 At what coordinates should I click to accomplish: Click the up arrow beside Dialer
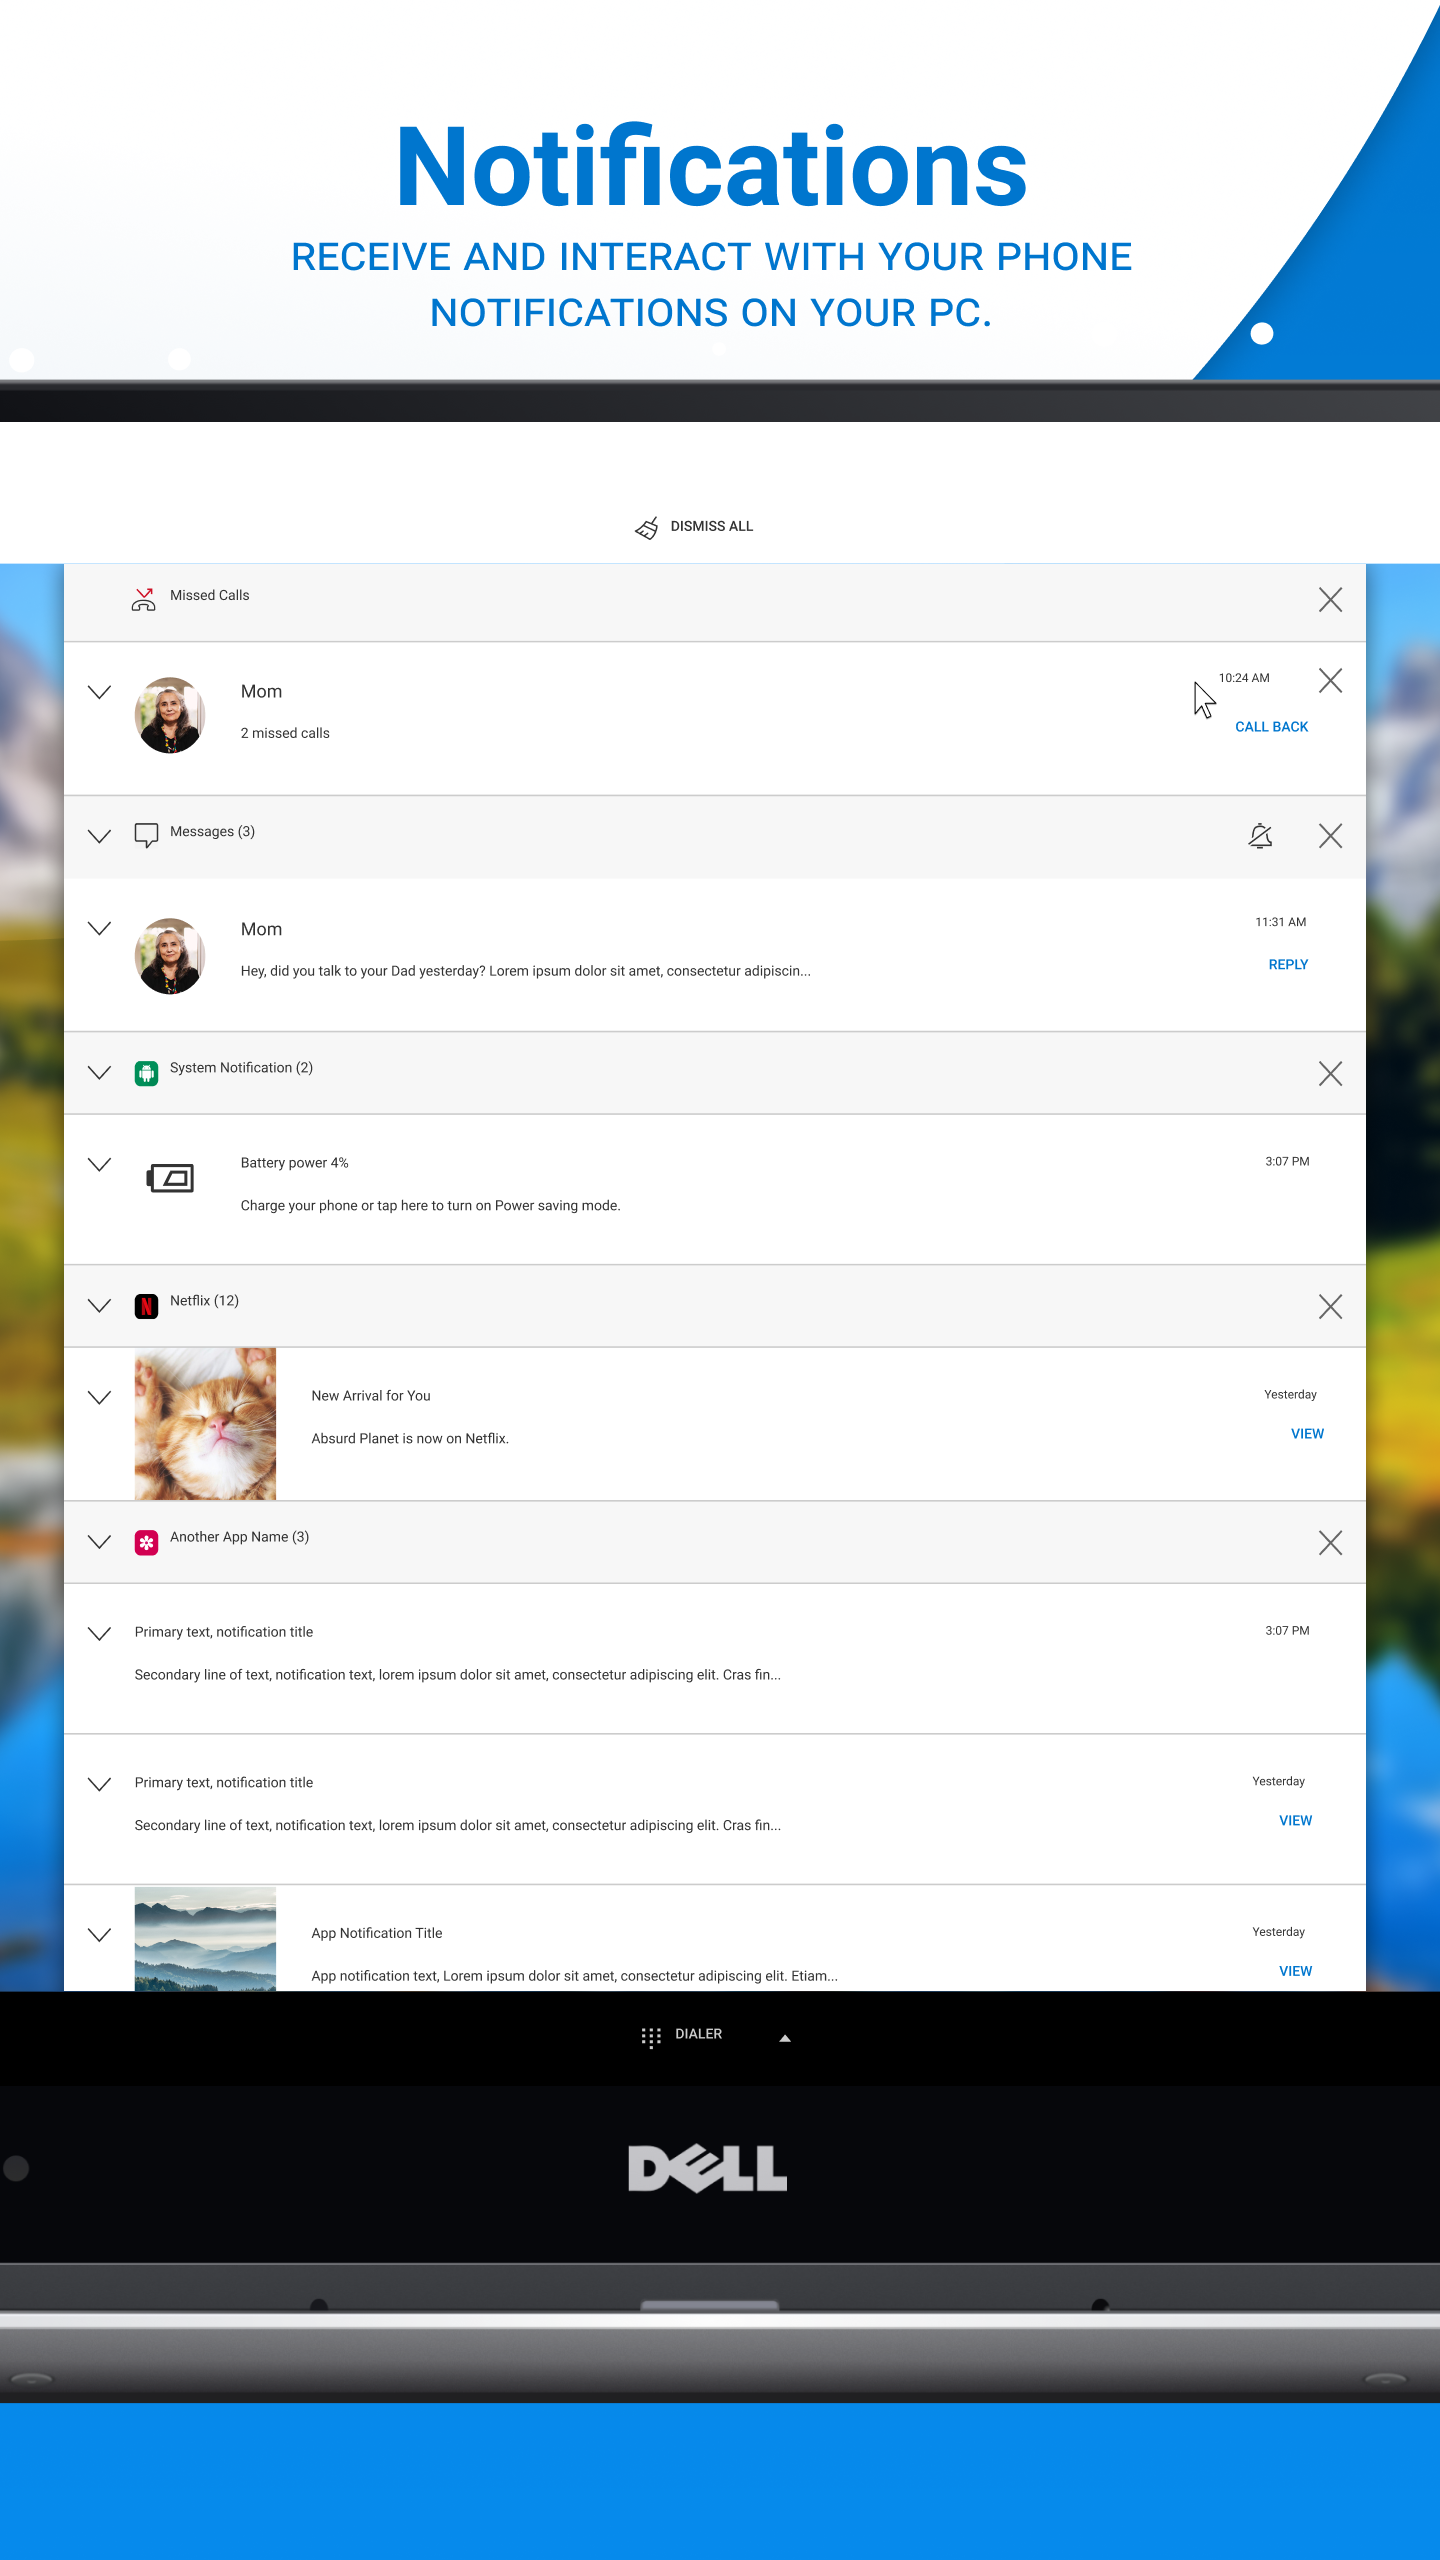tap(785, 2038)
